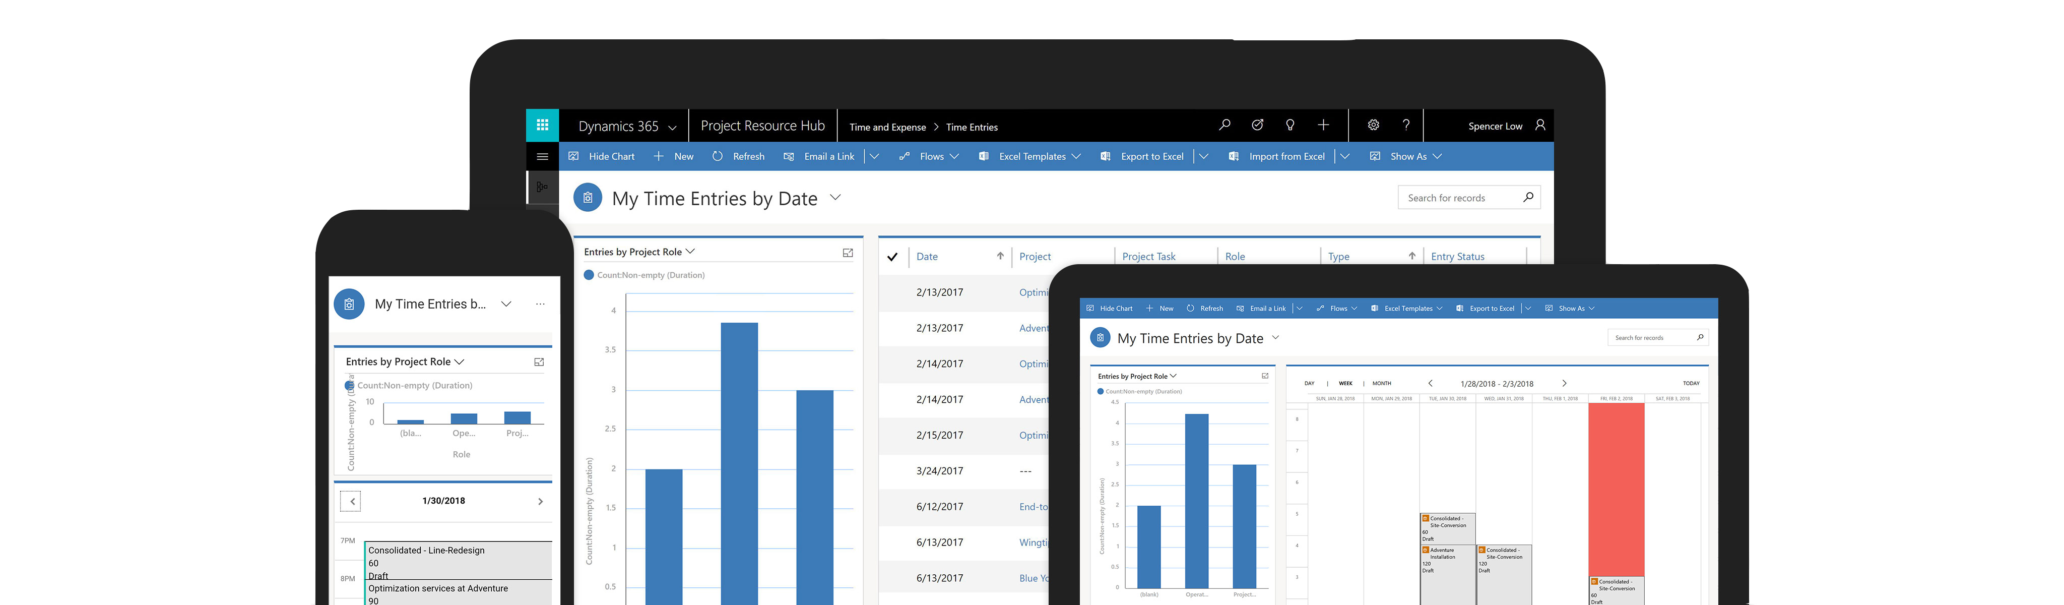
Task: Sort by the Project column header
Action: 1035,257
